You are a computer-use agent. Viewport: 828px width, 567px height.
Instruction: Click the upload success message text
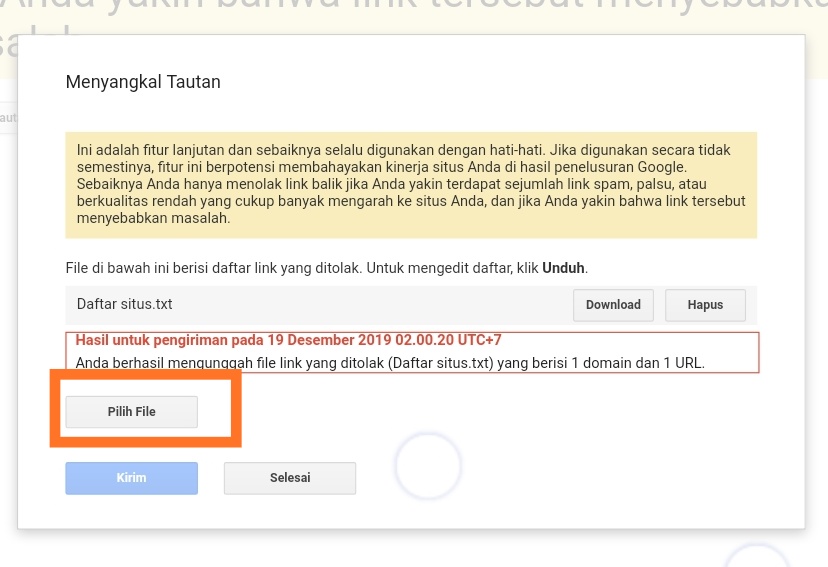(390, 363)
